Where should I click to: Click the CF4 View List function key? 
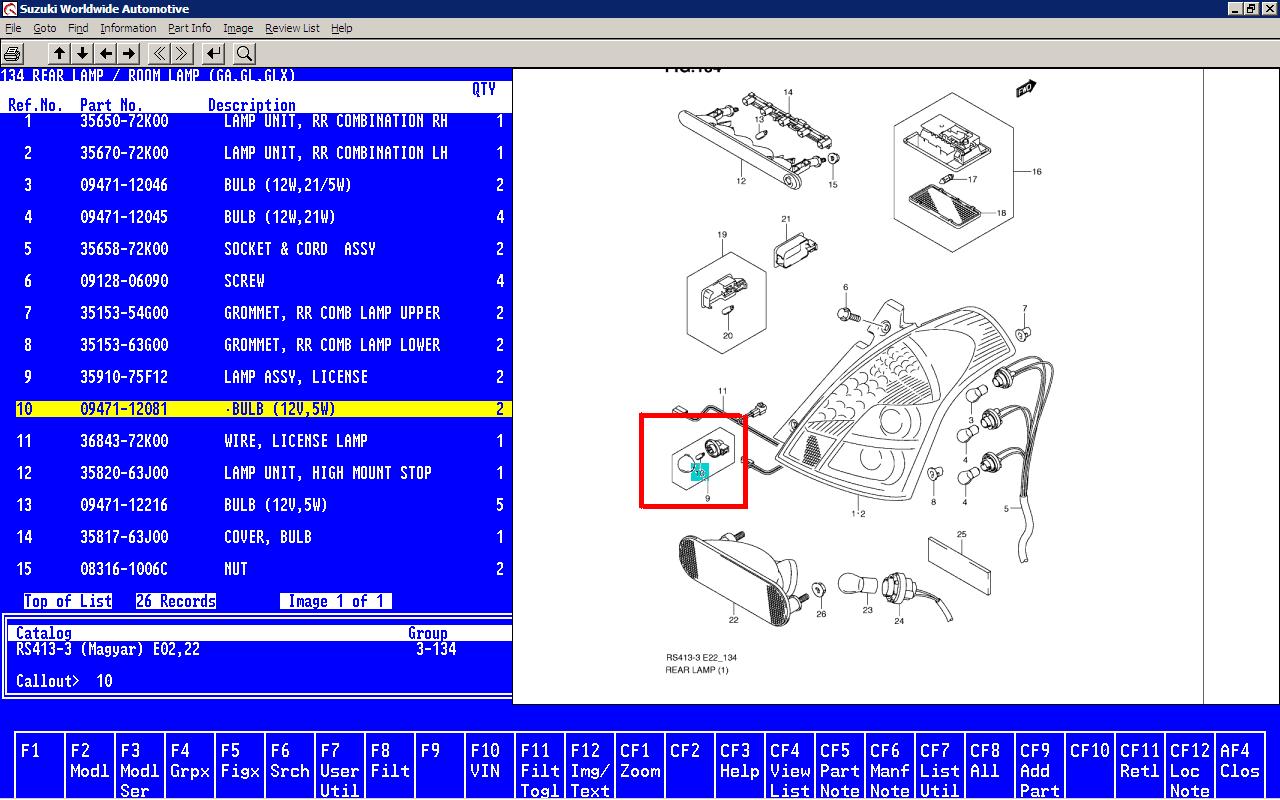(790, 765)
